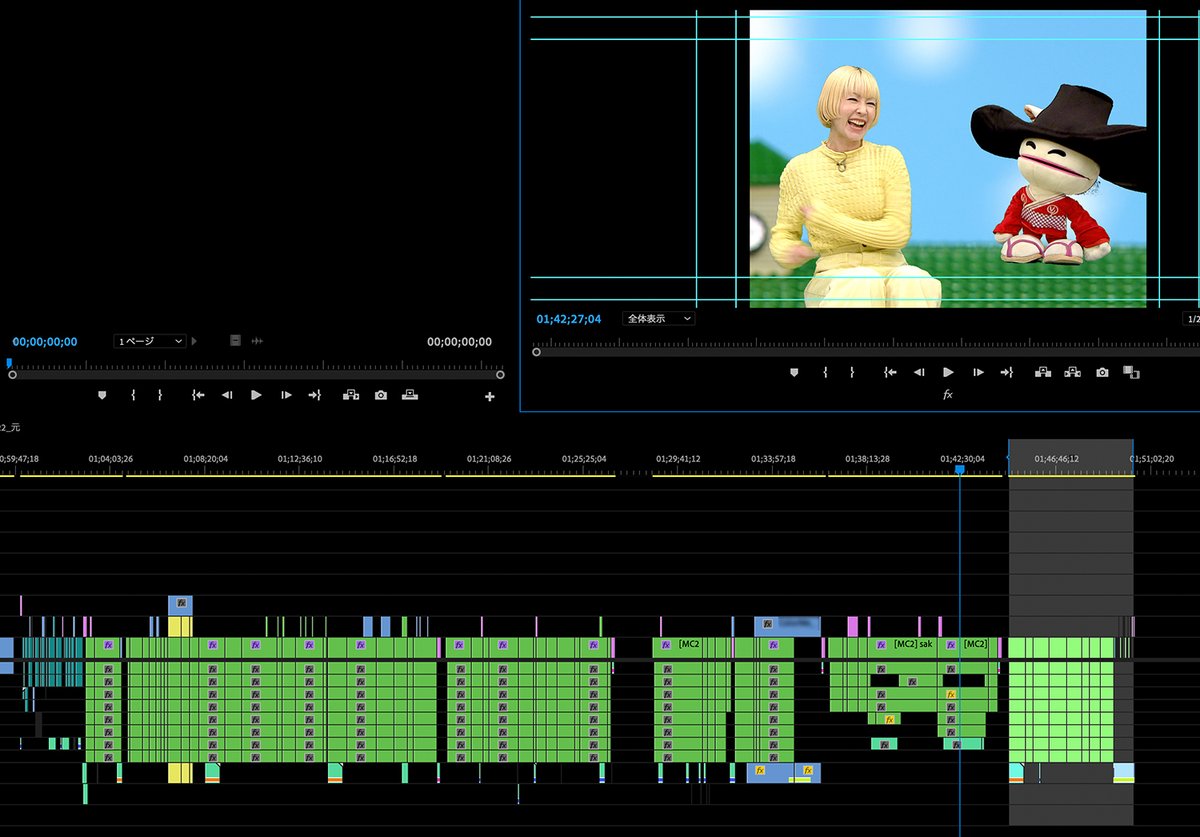This screenshot has width=1200, height=837.
Task: Go to In point in Program monitor
Action: (x=890, y=372)
